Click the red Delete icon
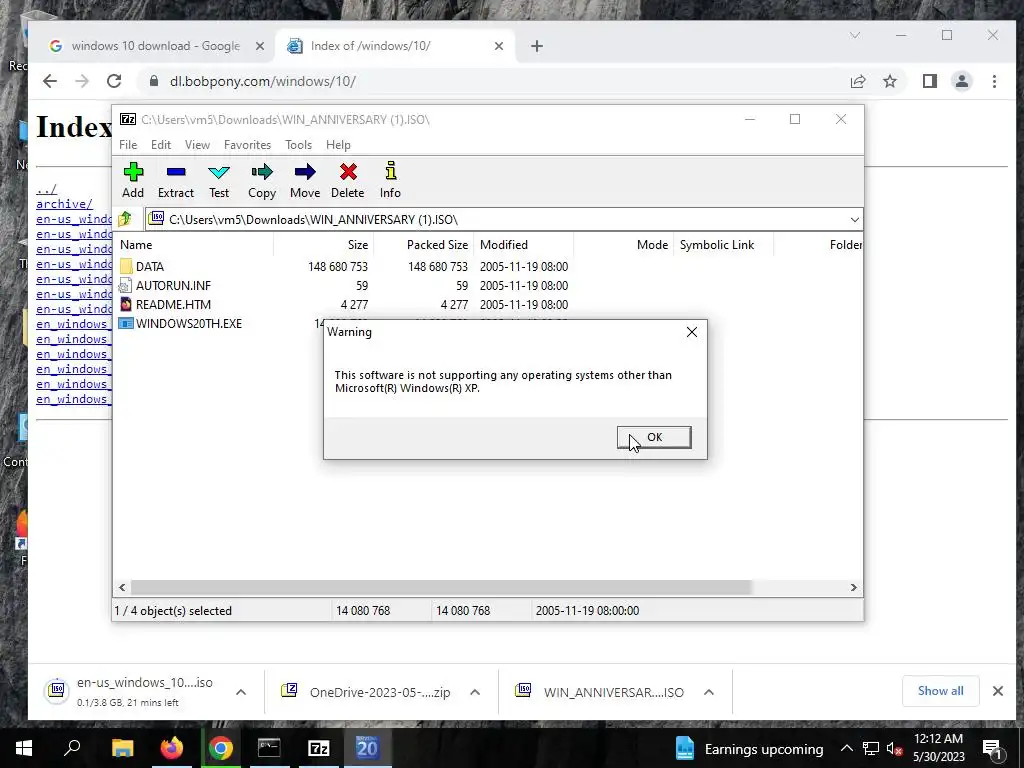This screenshot has height=768, width=1024. point(347,180)
